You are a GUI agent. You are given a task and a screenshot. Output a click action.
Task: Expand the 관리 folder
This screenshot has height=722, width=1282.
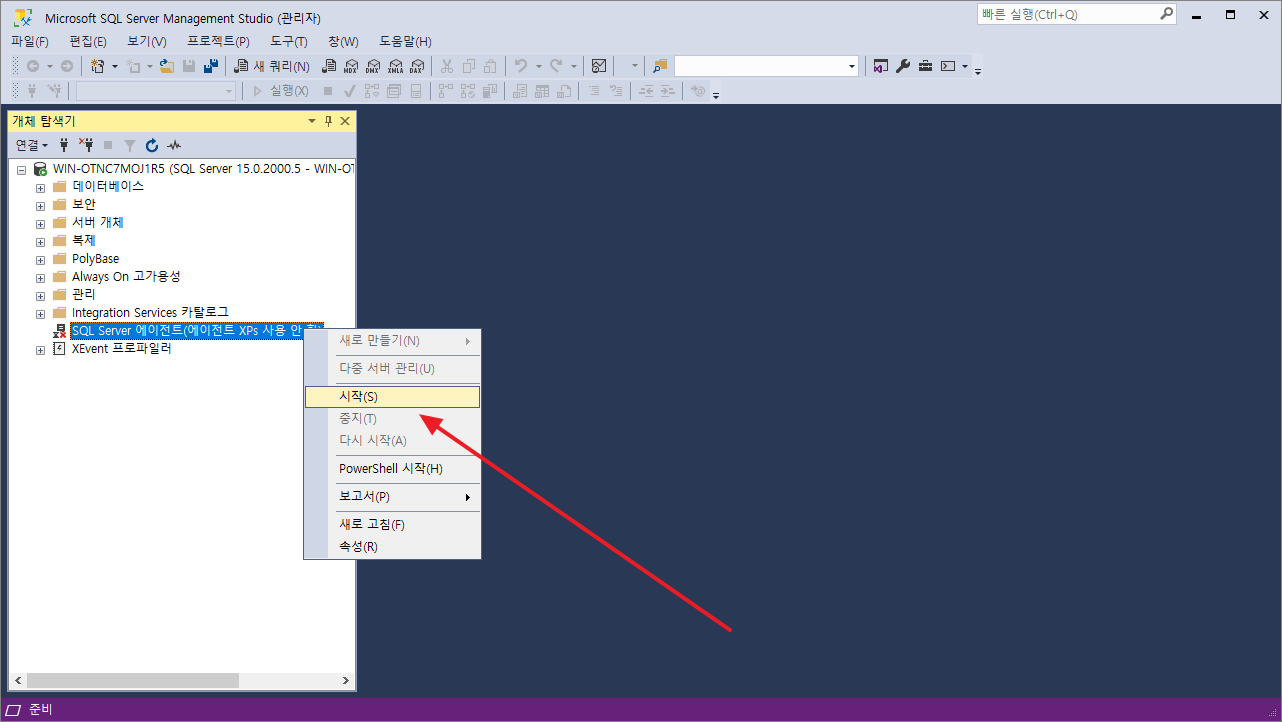41,296
